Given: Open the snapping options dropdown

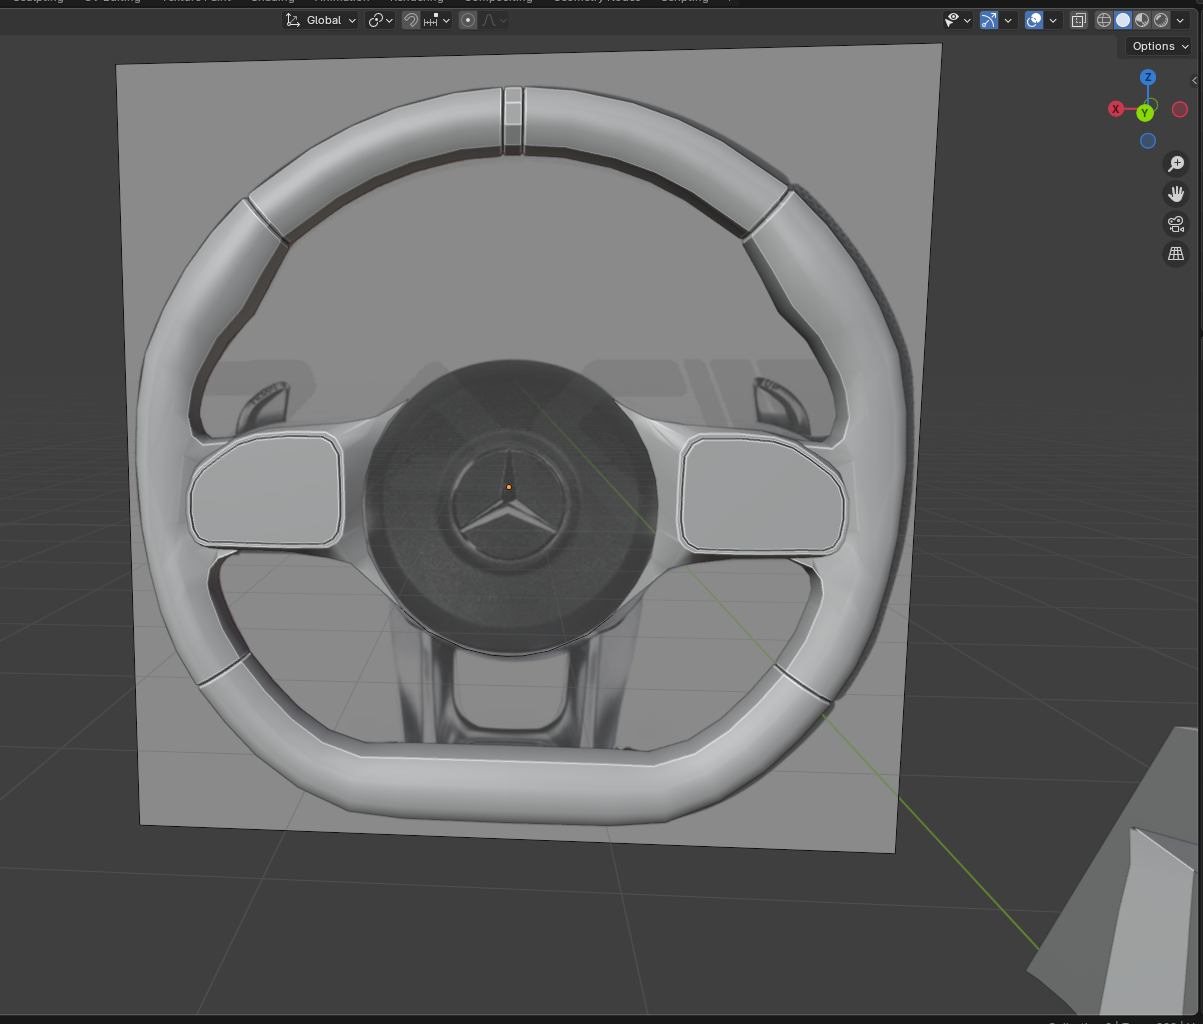Looking at the screenshot, I should click(x=437, y=20).
